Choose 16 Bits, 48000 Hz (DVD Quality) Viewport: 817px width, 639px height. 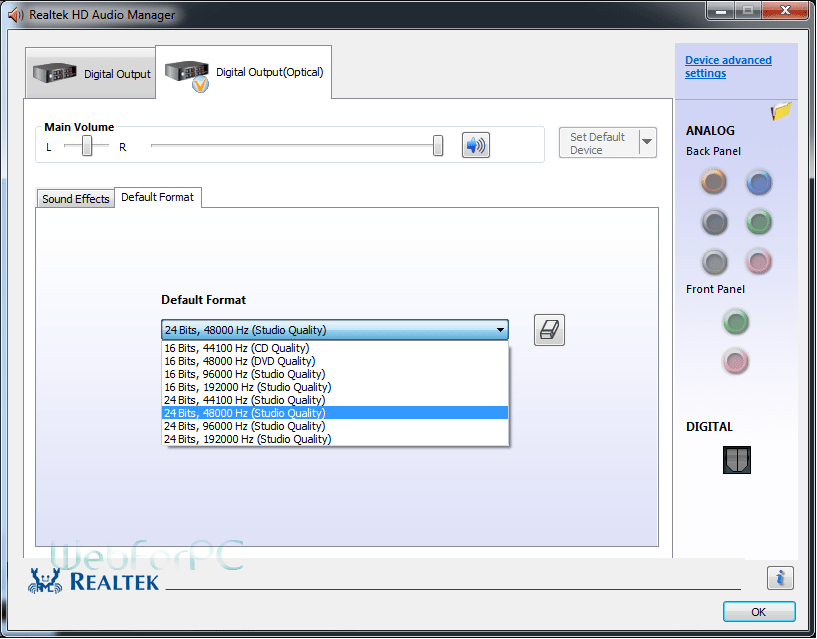click(335, 361)
